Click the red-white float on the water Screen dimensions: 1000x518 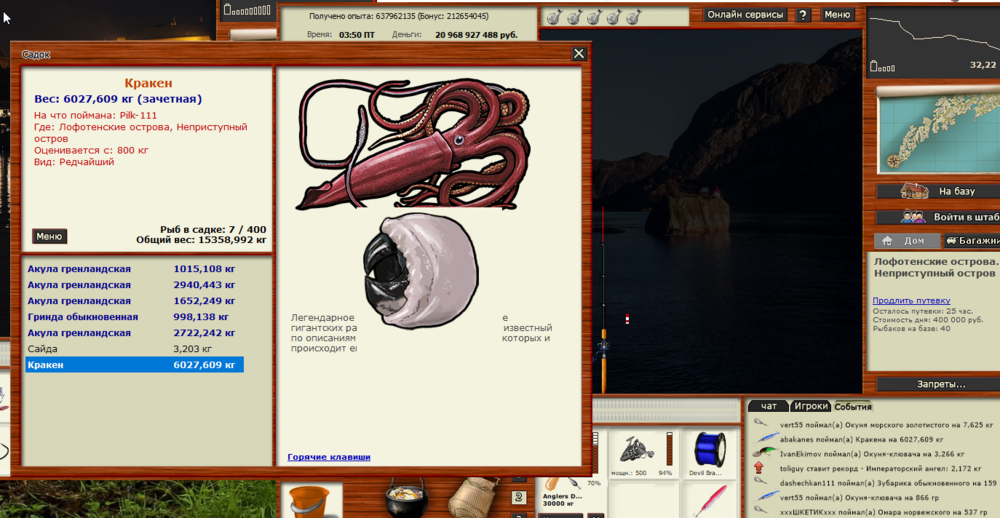(627, 319)
